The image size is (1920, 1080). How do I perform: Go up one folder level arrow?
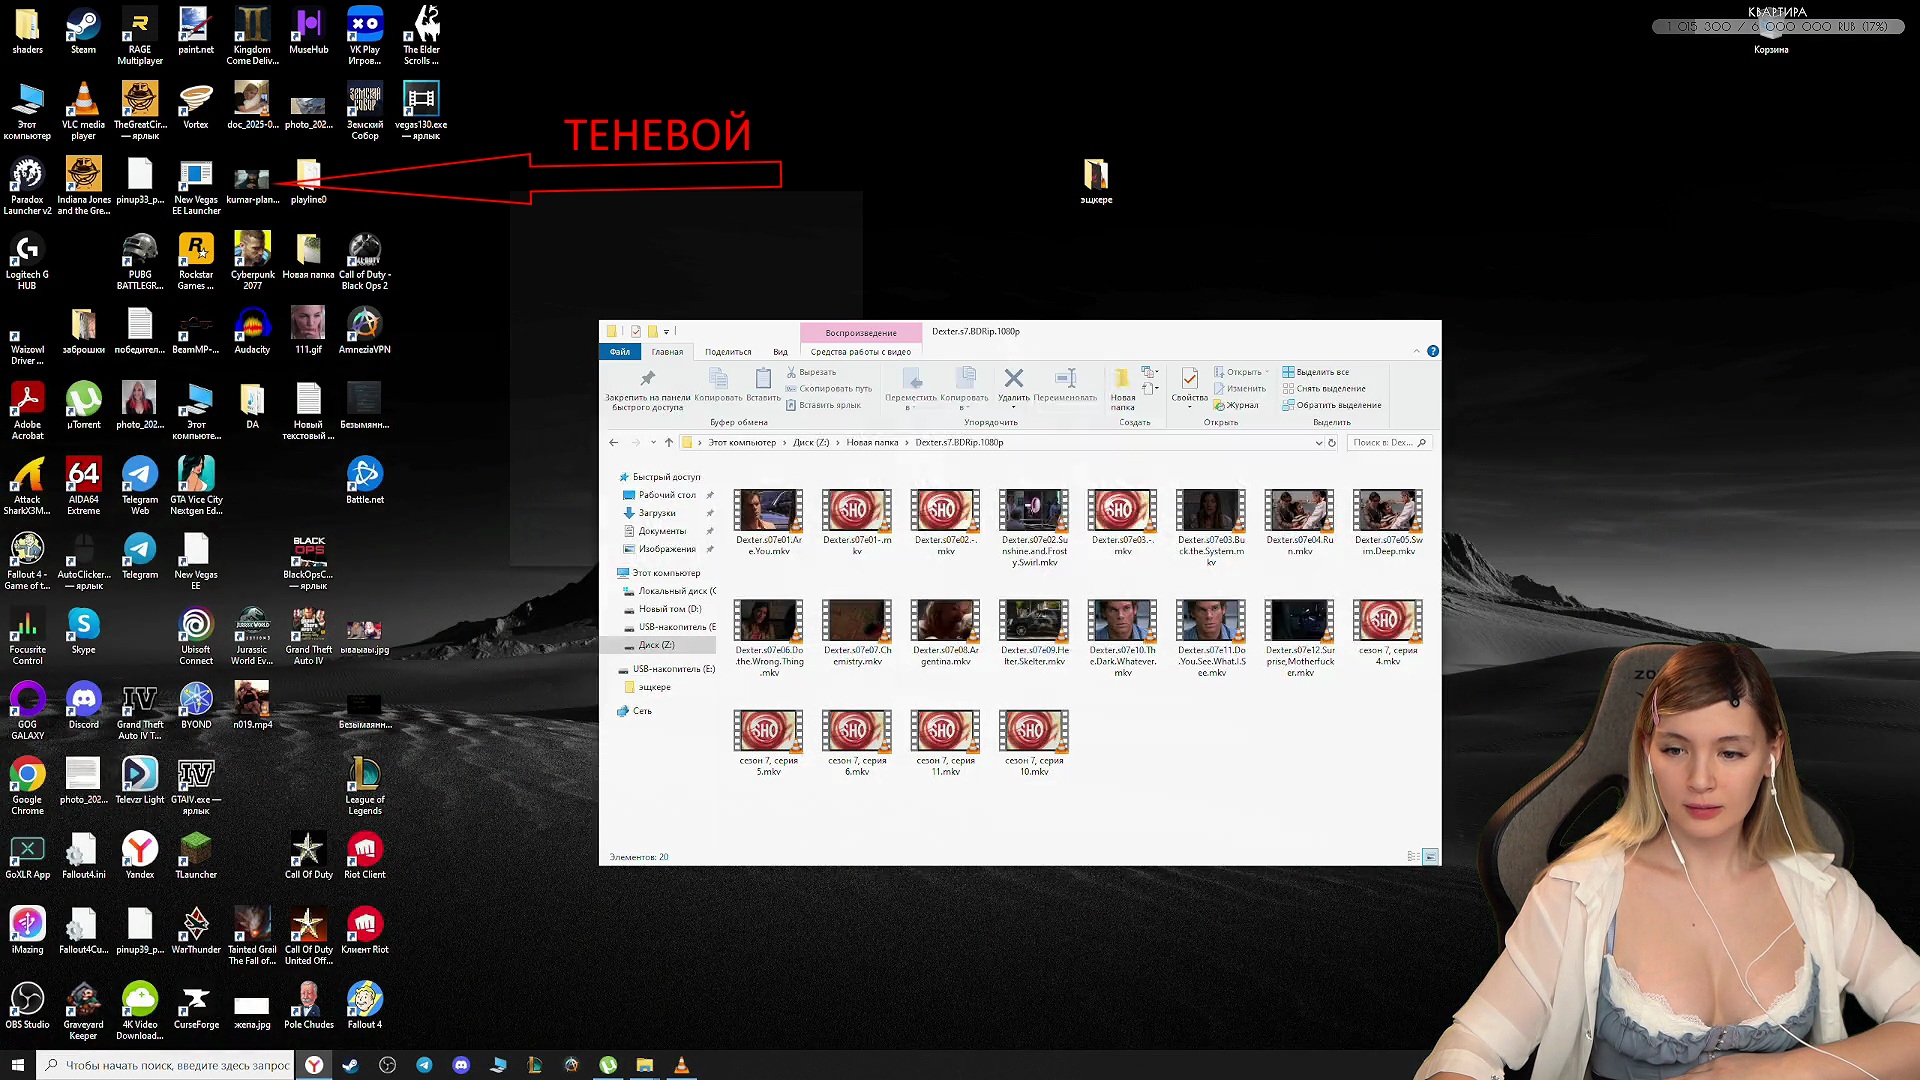[669, 443]
